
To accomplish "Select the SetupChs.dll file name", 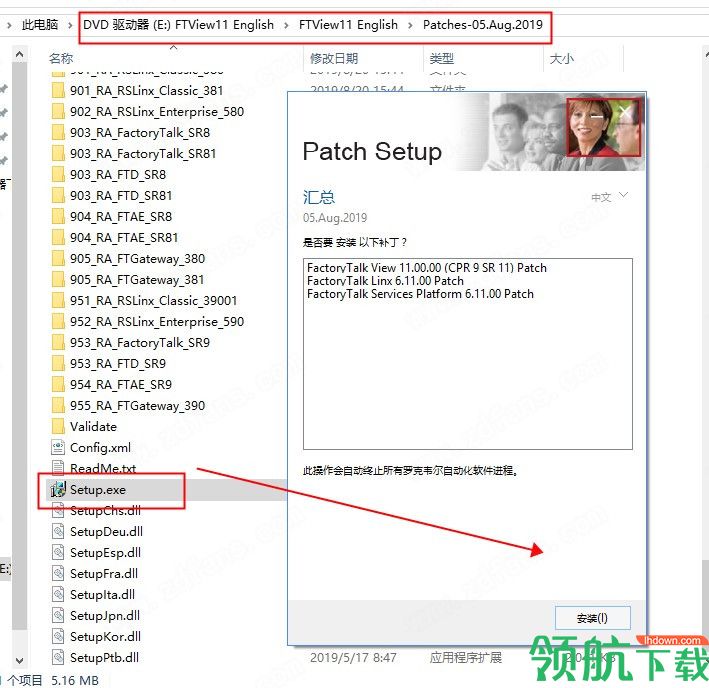I will pos(105,510).
